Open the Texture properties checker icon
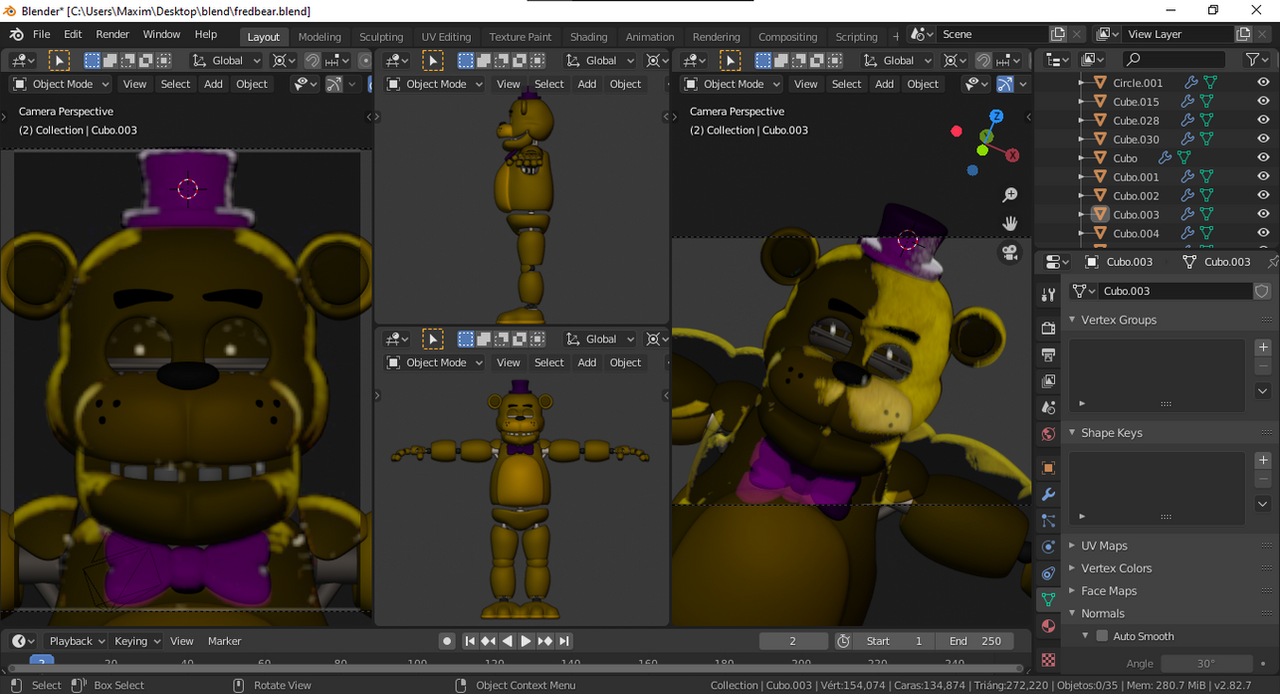 [1048, 660]
